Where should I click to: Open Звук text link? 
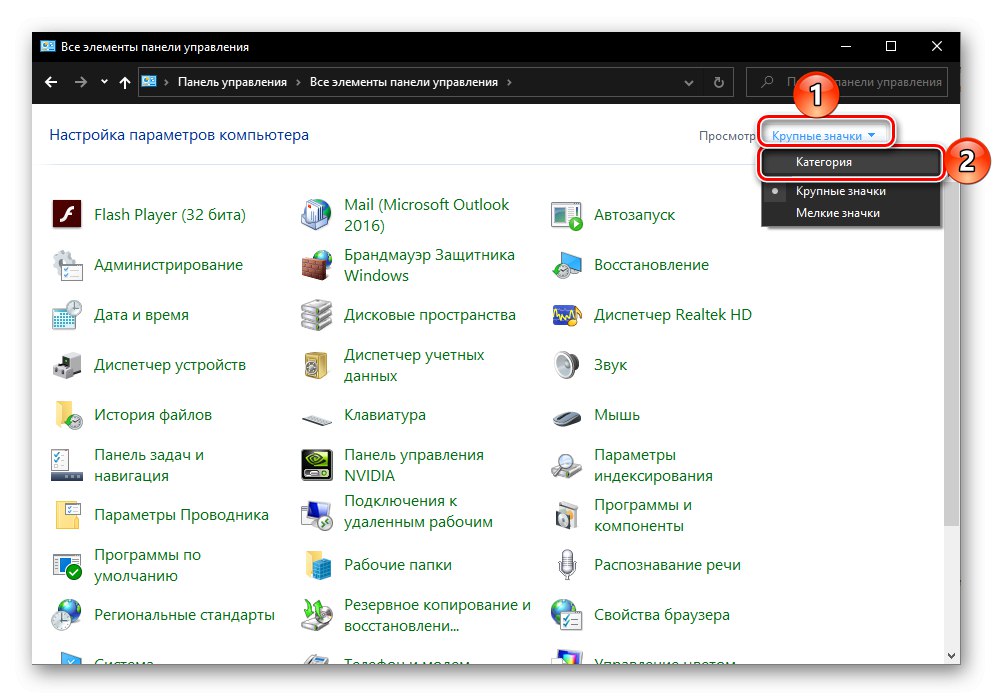610,365
